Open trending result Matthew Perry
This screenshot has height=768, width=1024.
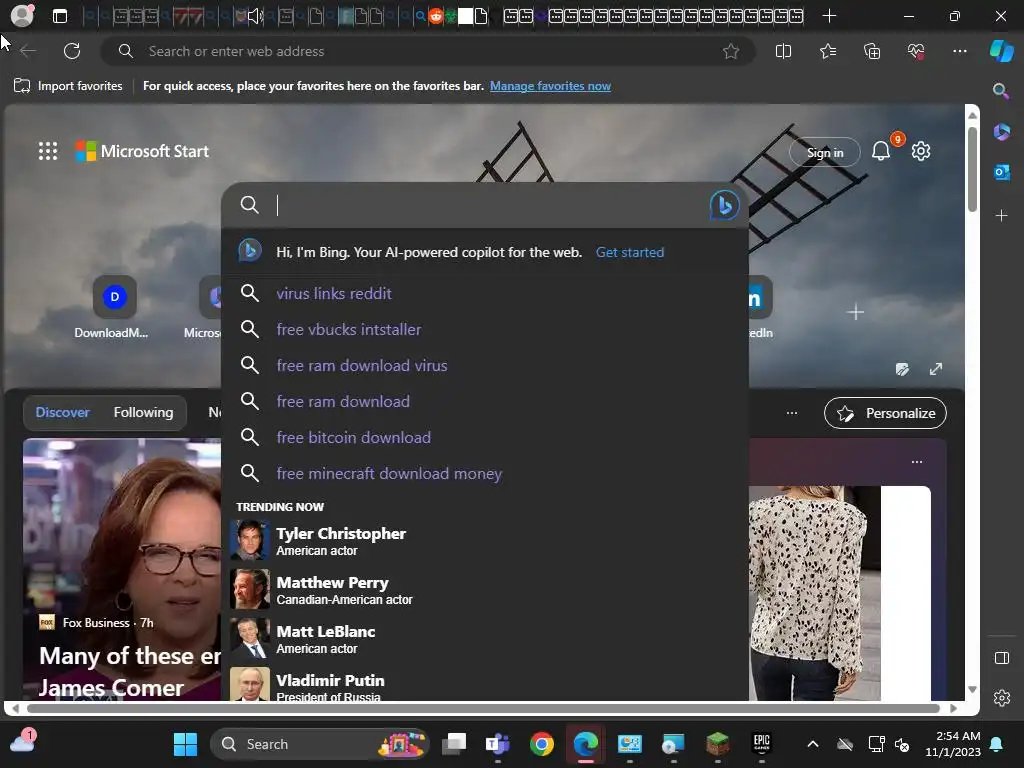click(485, 590)
